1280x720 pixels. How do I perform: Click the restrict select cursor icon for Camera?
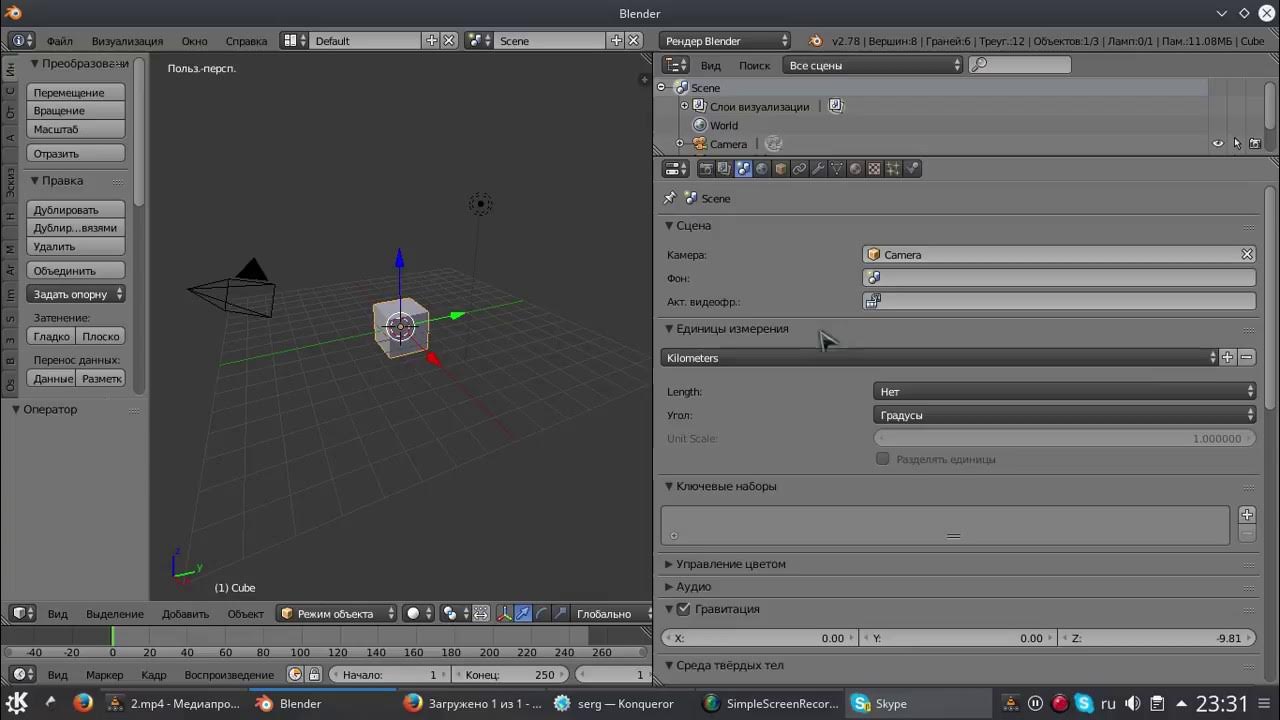(x=1237, y=144)
